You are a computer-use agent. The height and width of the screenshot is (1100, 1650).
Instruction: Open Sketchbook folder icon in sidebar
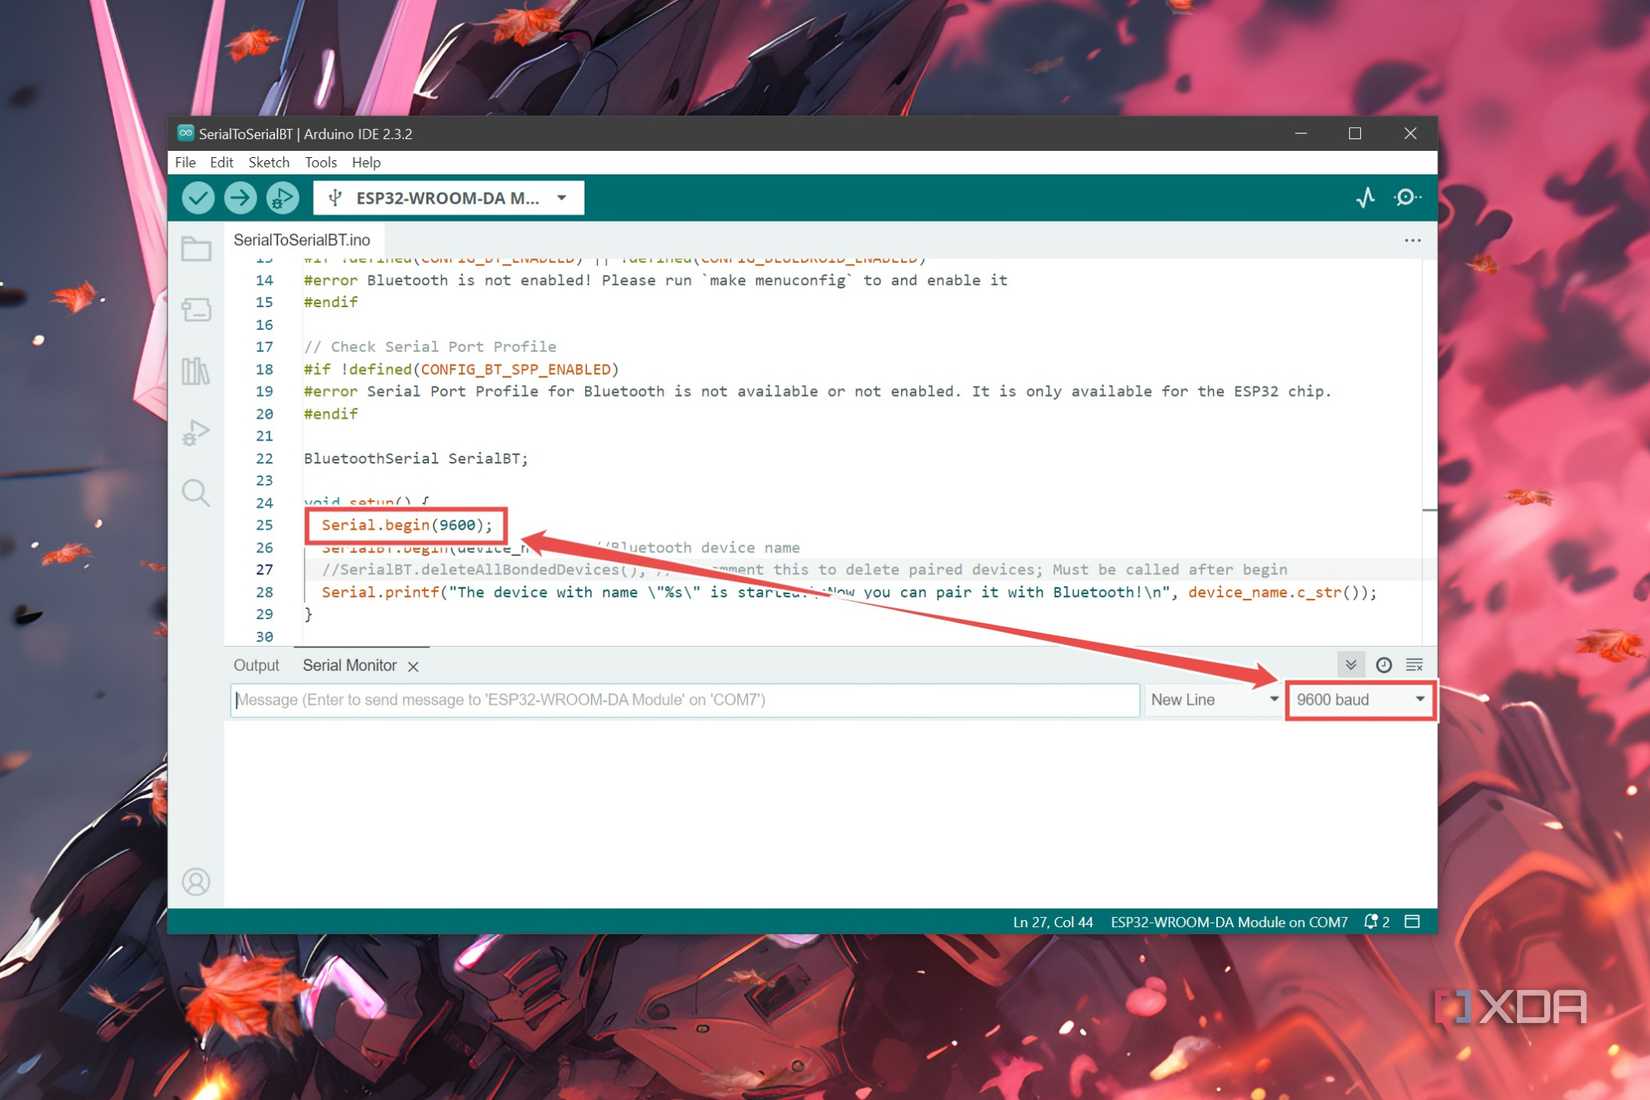click(196, 249)
